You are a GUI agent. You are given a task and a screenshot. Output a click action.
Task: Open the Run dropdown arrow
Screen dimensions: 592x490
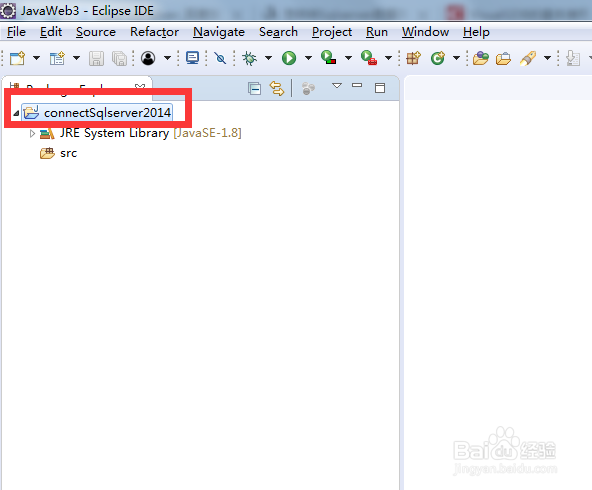coord(308,58)
